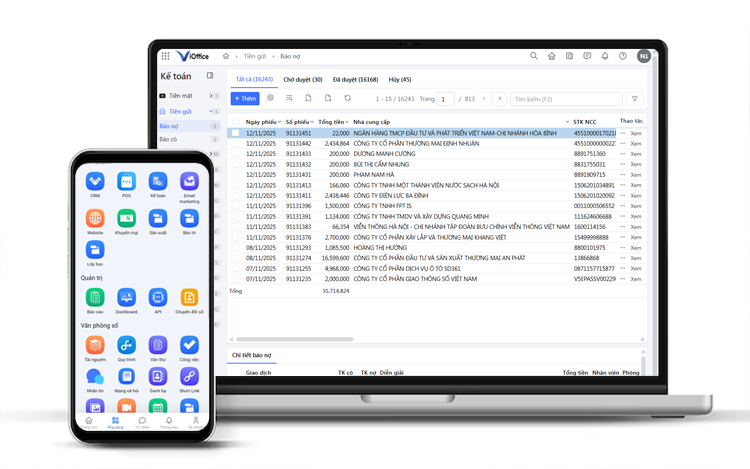Click the house icon in the top-right toolbar

551,56
